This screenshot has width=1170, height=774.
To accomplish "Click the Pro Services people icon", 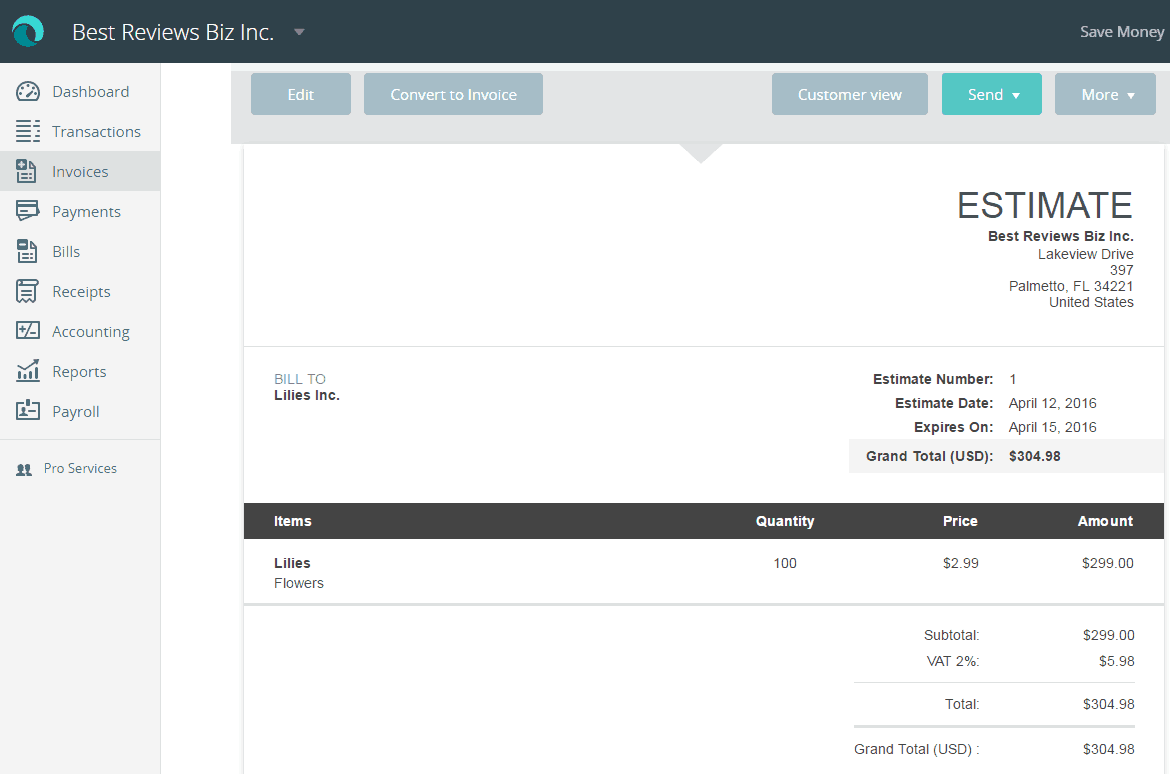I will click(23, 468).
